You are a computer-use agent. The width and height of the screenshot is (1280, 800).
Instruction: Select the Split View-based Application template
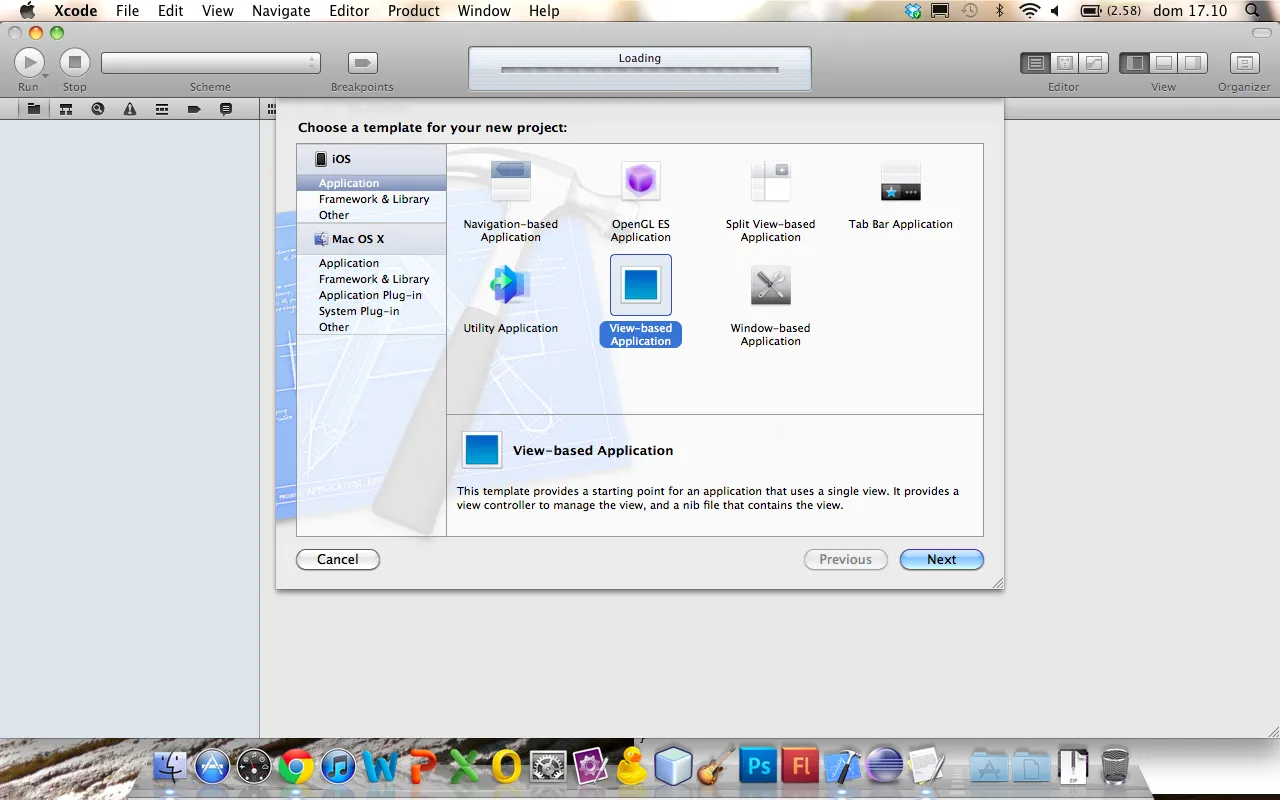point(770,190)
